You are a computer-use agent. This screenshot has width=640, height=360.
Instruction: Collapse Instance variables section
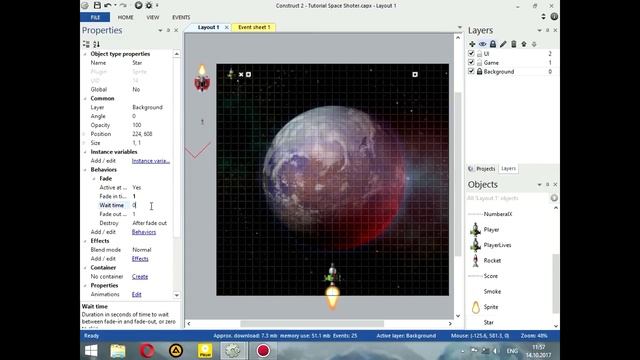[85, 152]
